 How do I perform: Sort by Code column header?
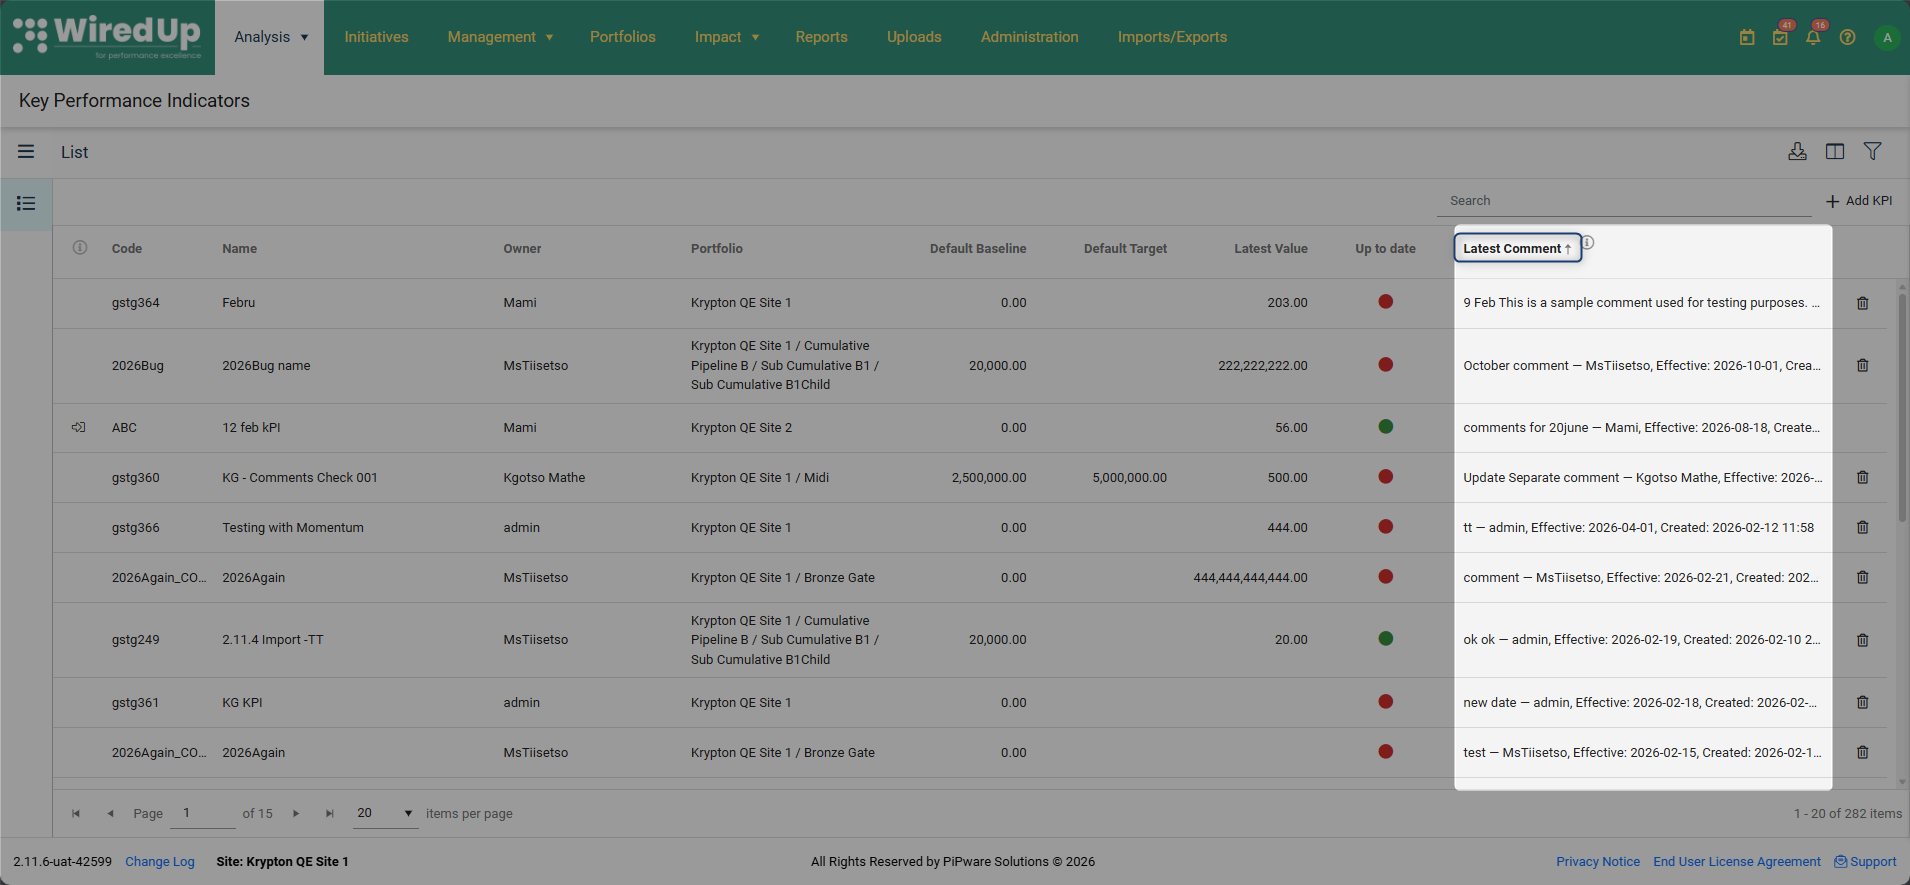click(x=127, y=248)
